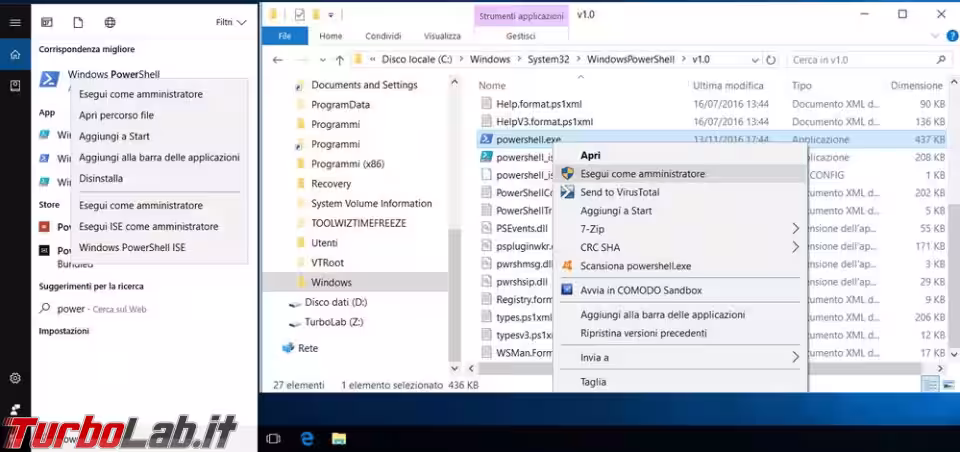This screenshot has height=452, width=960.
Task: Open Programmi (x86) folder in navigation tree
Action: pyautogui.click(x=347, y=164)
